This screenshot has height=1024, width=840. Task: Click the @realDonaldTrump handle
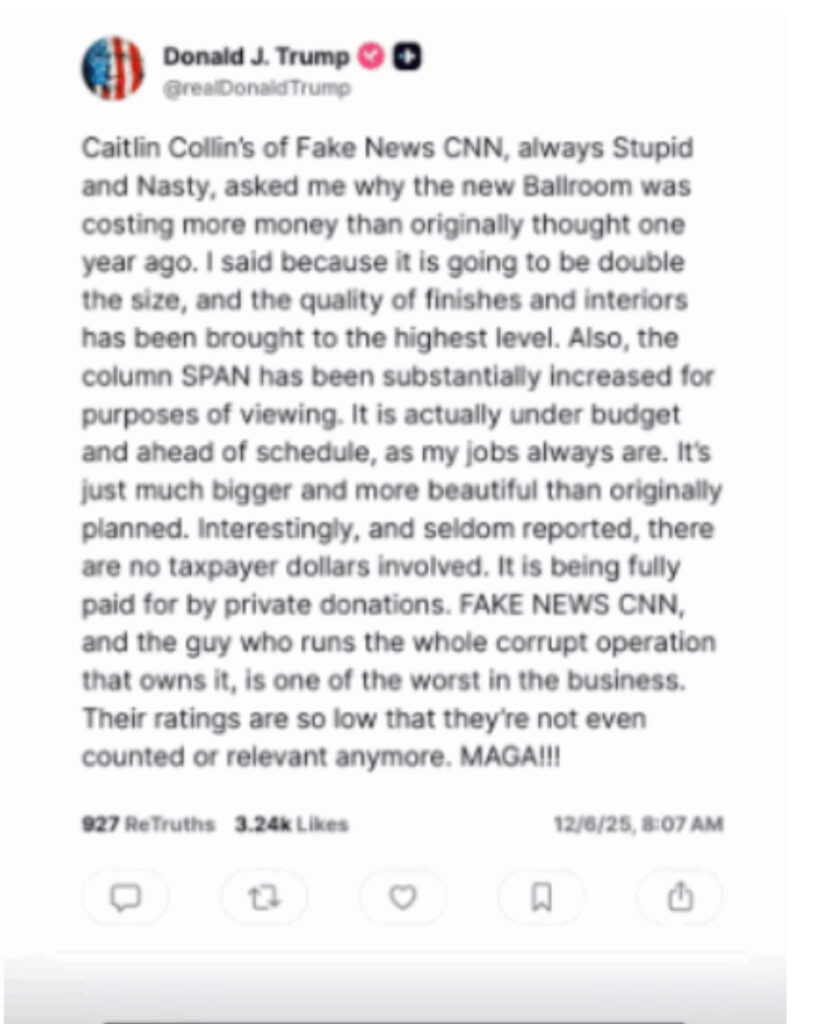[257, 89]
